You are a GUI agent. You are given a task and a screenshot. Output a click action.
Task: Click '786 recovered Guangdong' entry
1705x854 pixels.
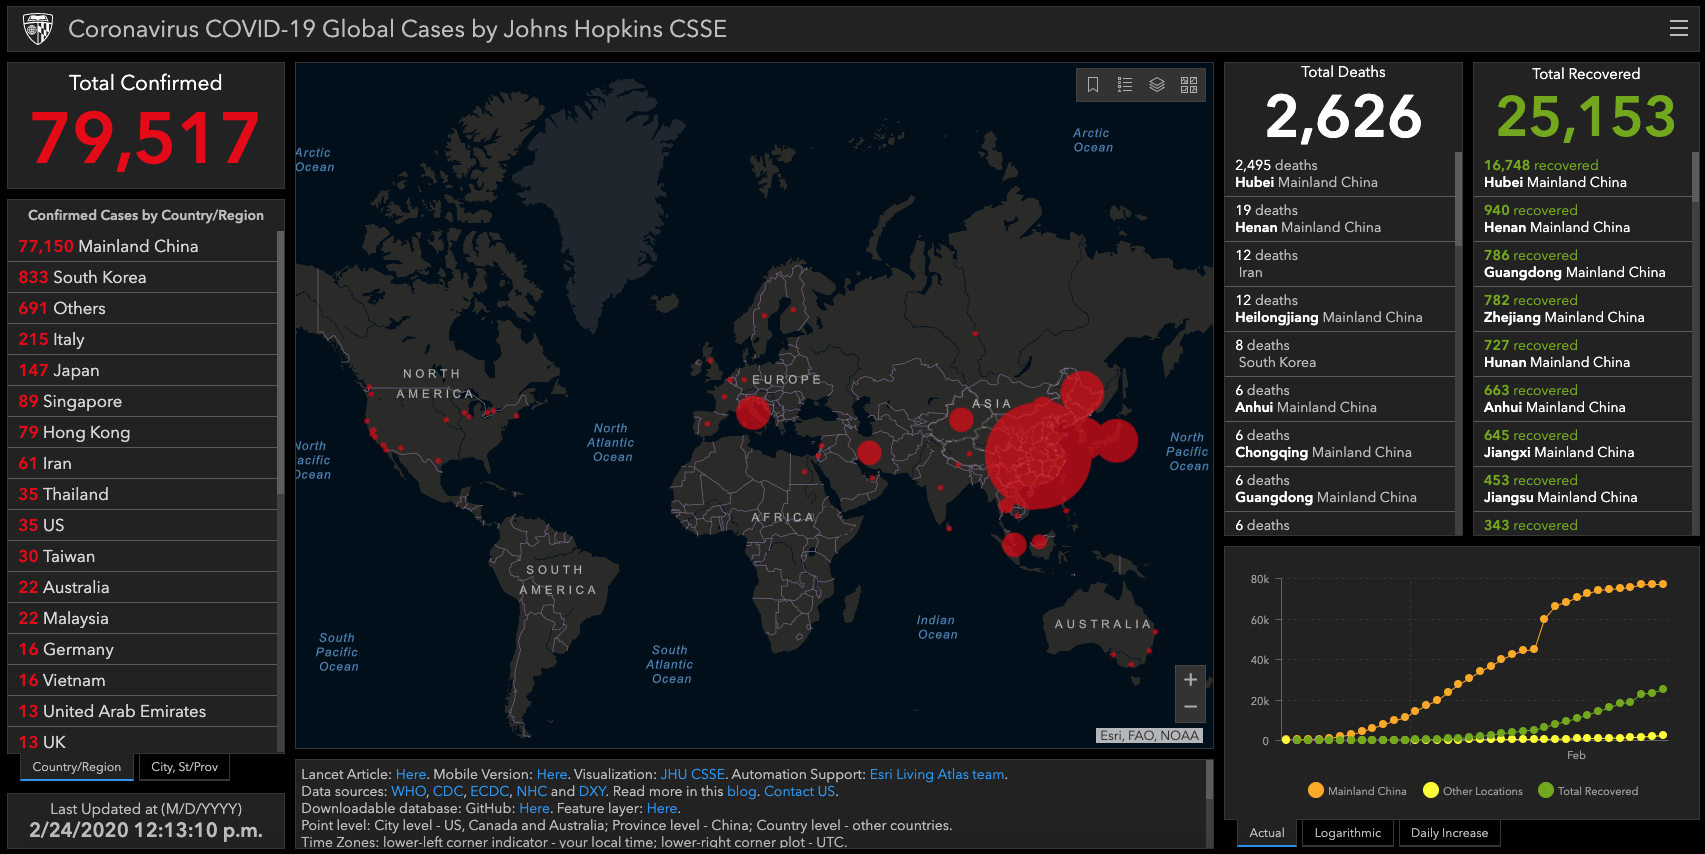pos(1583,264)
